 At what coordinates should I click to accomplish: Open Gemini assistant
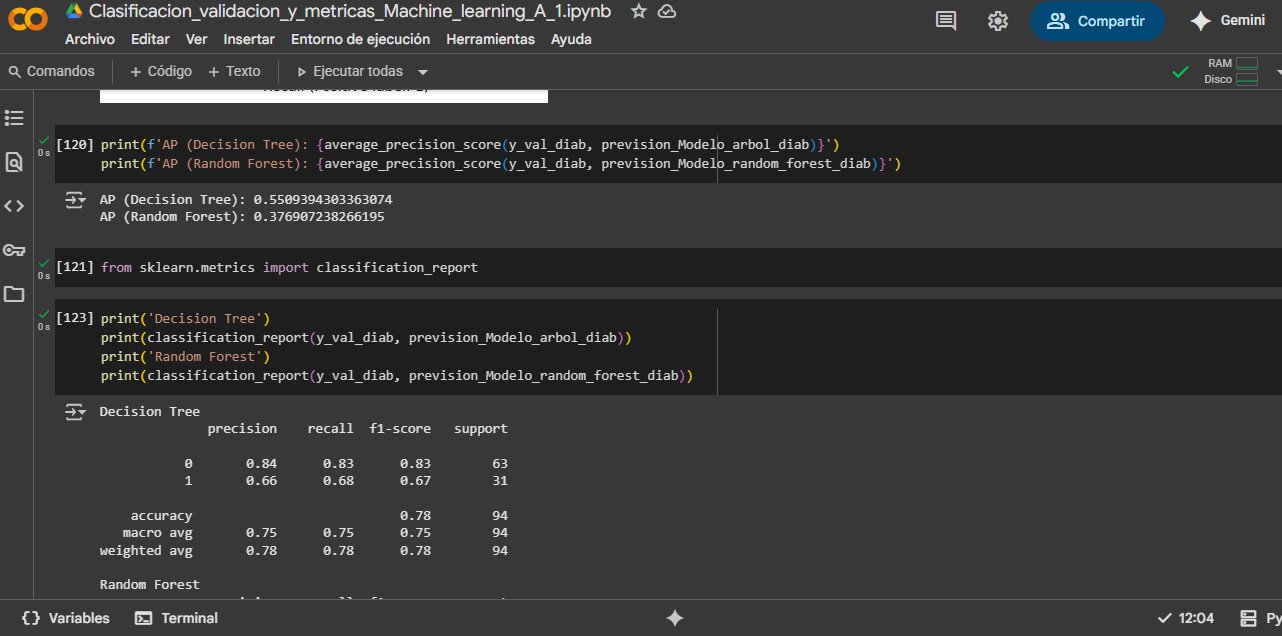pos(1228,21)
